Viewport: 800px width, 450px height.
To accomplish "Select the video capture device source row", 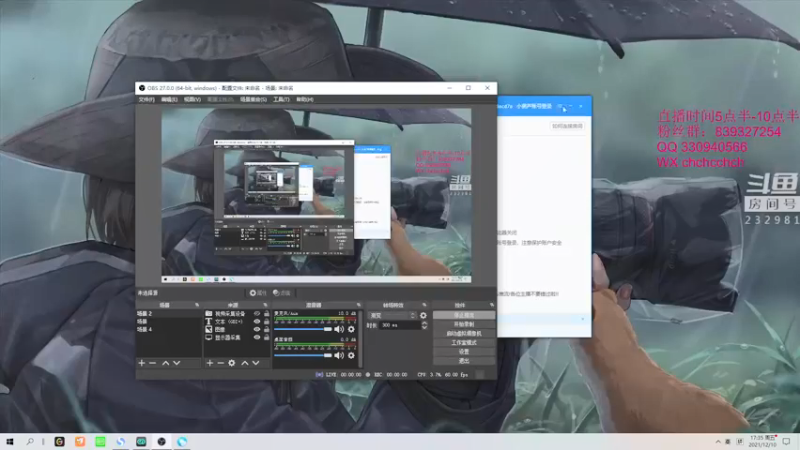I will 237,314.
